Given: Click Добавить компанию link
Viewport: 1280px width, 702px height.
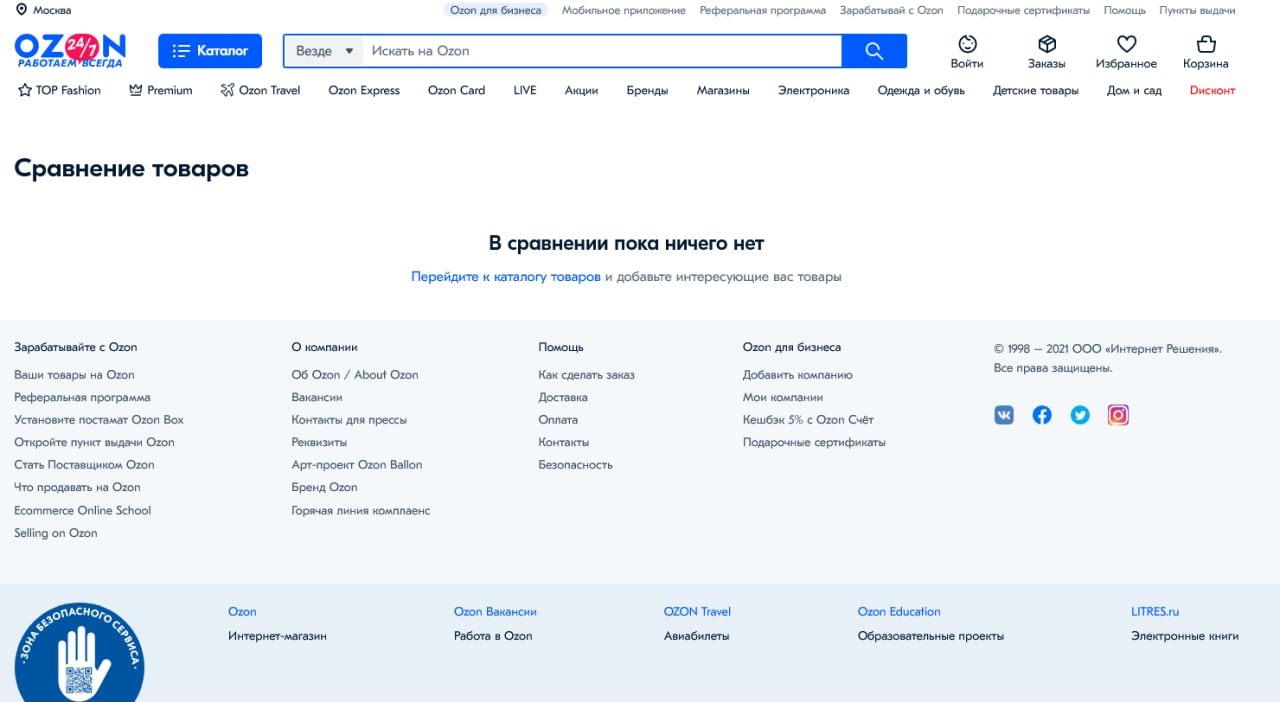Looking at the screenshot, I should pyautogui.click(x=798, y=375).
